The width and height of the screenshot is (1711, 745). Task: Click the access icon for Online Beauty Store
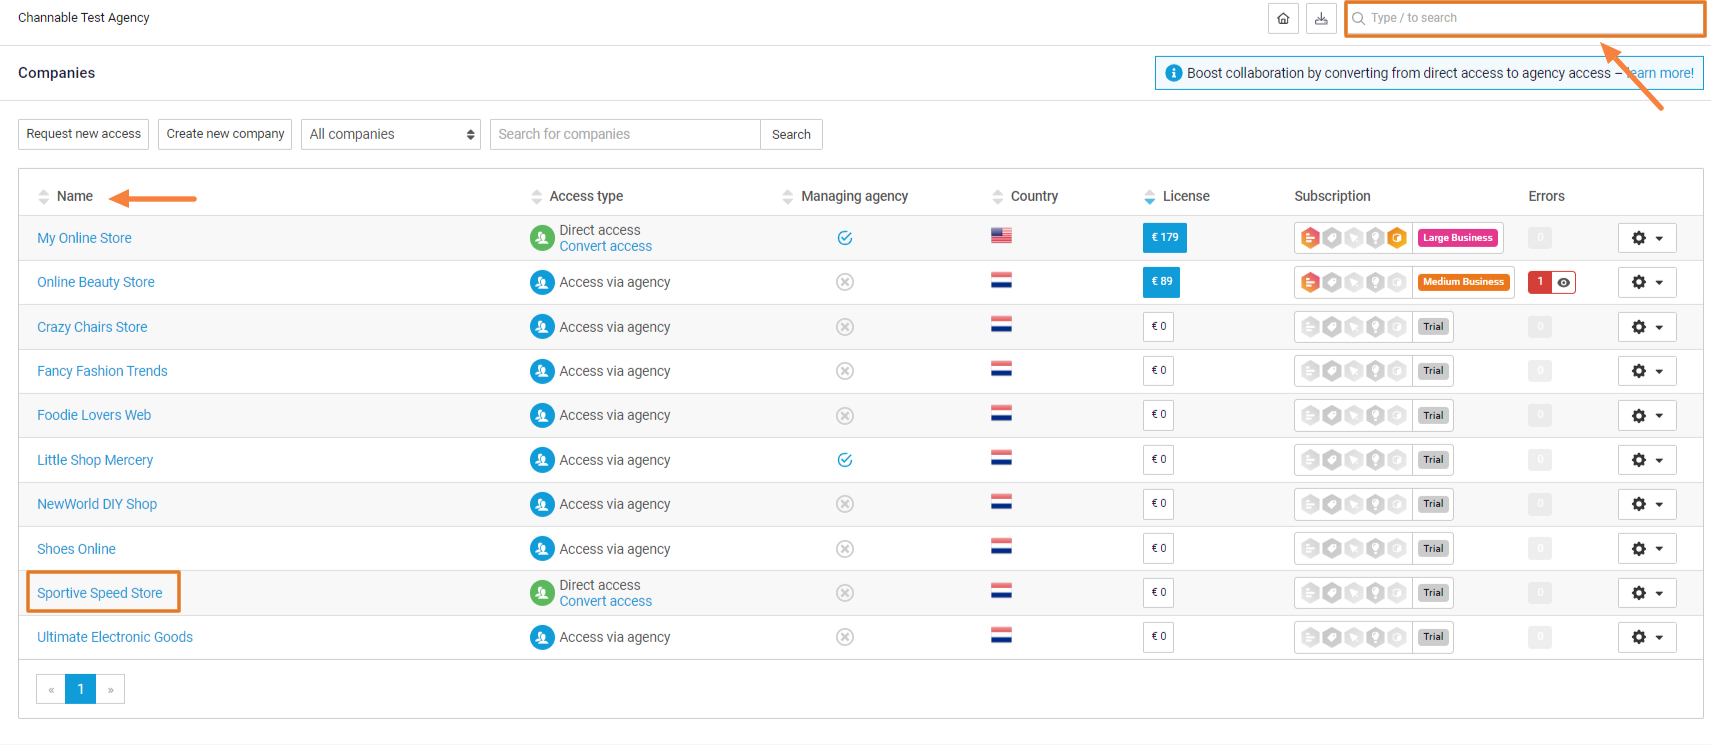click(542, 282)
